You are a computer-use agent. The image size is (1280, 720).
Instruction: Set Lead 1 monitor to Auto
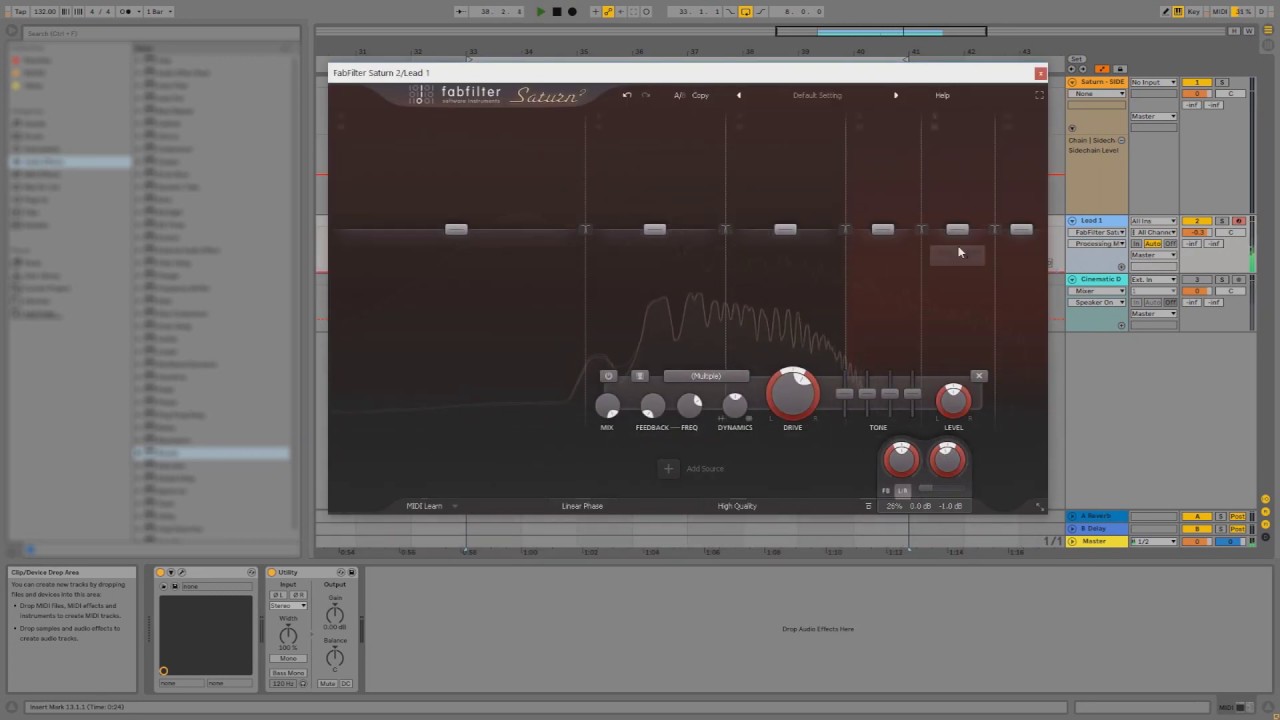tap(1153, 244)
